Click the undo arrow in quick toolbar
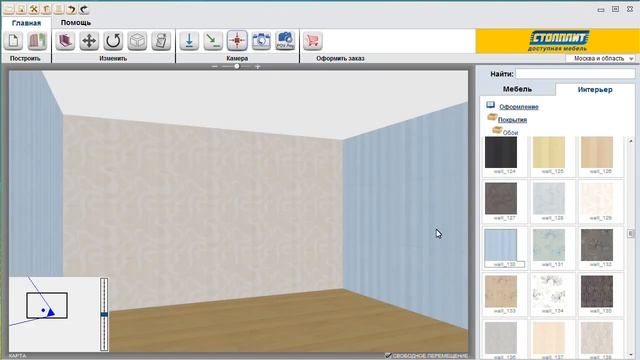 (x=72, y=9)
